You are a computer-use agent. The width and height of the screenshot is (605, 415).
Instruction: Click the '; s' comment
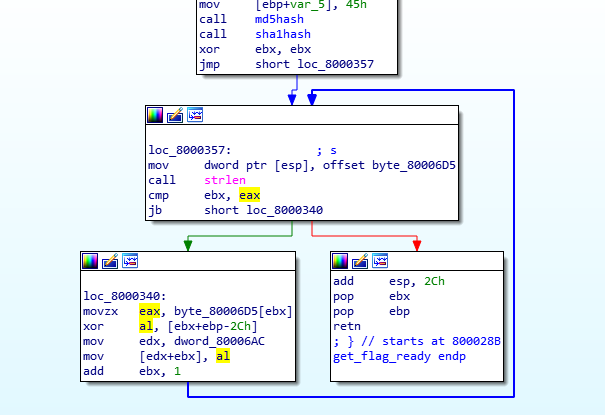point(326,150)
